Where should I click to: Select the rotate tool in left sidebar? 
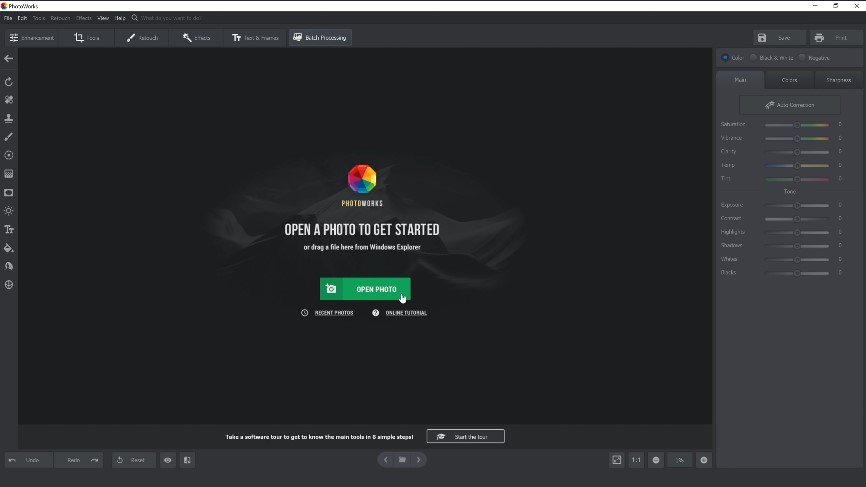9,82
